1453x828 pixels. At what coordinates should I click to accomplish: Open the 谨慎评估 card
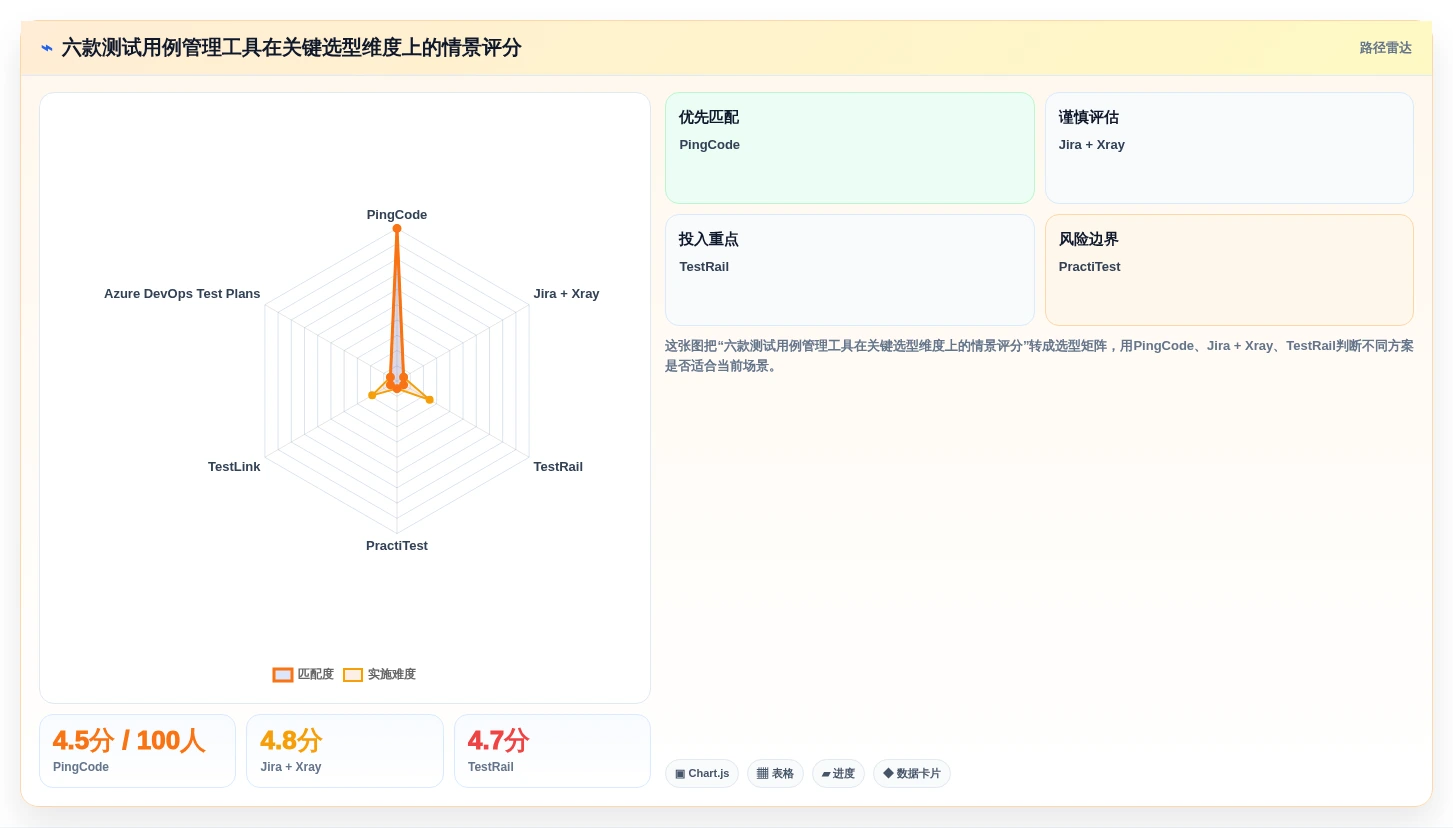click(x=1229, y=148)
